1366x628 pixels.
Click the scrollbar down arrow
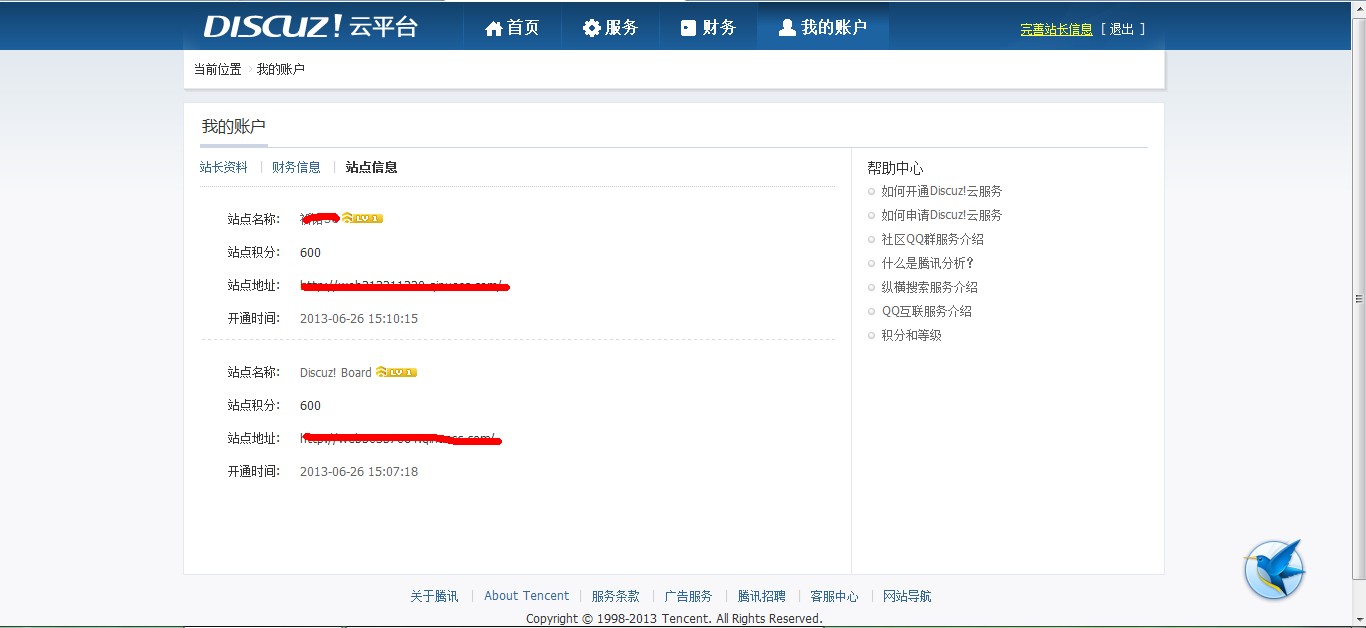(x=1358, y=618)
